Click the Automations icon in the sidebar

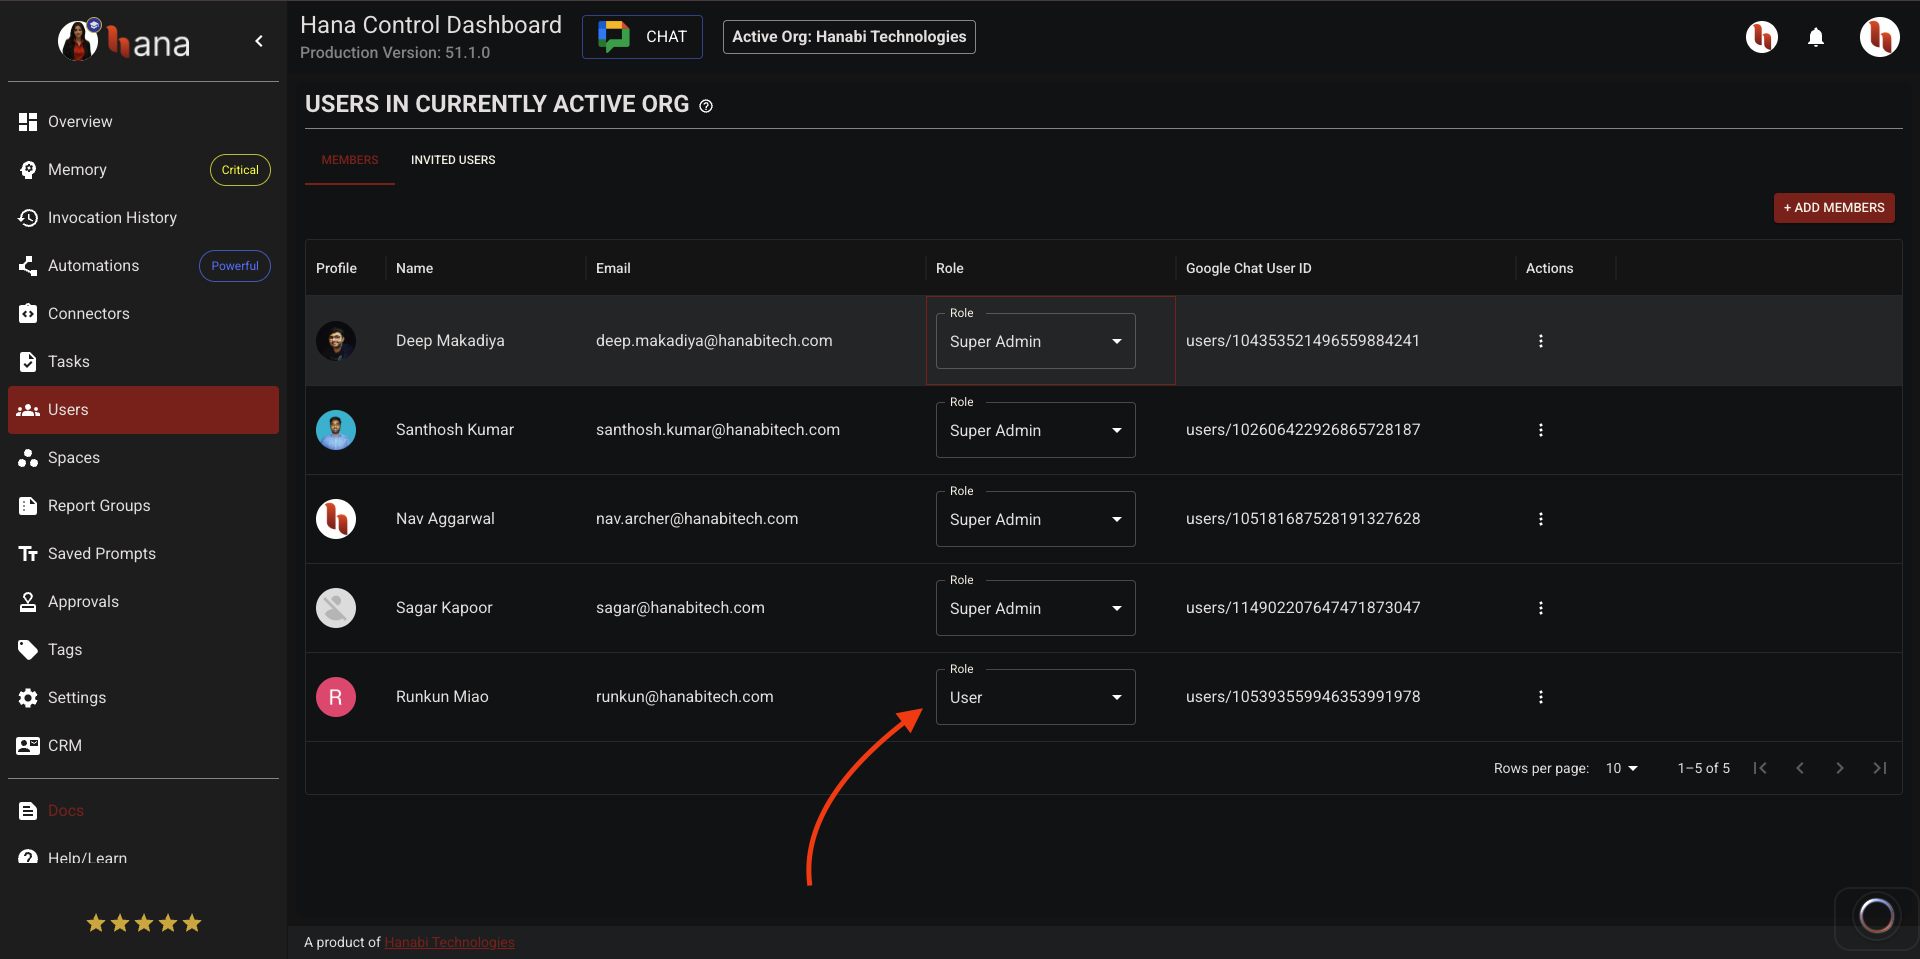click(x=28, y=266)
